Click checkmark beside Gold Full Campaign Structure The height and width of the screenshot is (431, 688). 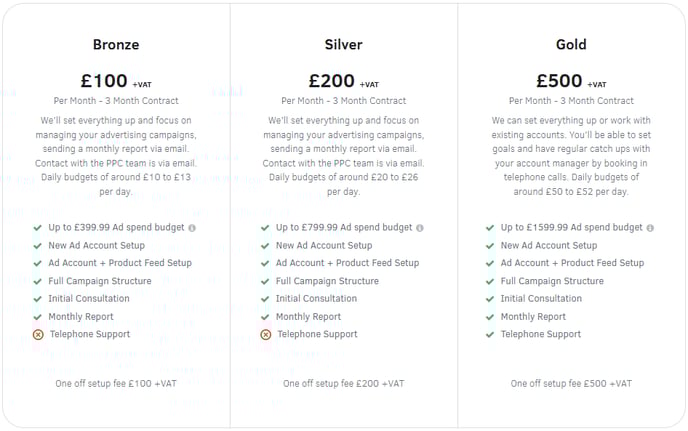pyautogui.click(x=490, y=281)
